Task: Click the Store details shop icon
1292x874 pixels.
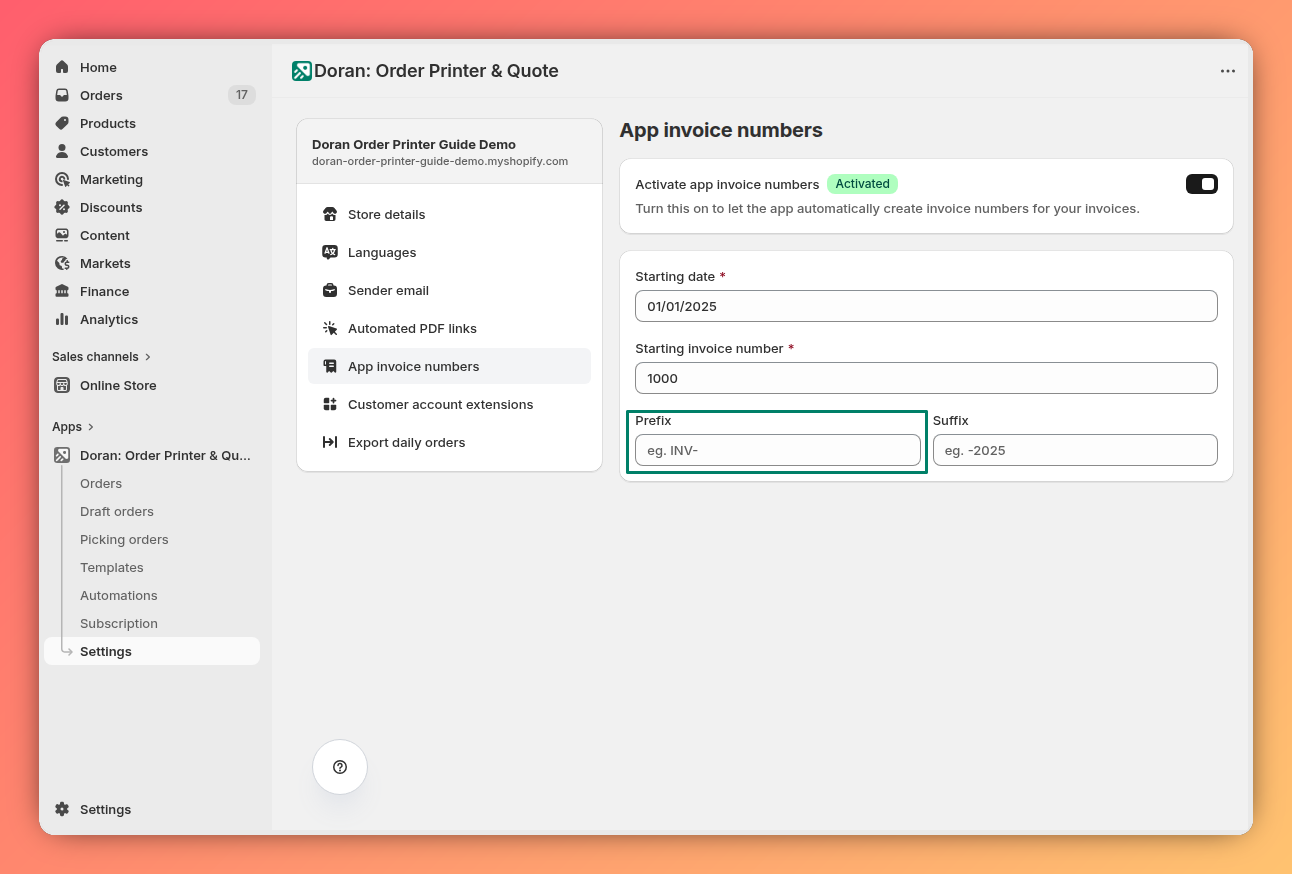Action: click(330, 214)
